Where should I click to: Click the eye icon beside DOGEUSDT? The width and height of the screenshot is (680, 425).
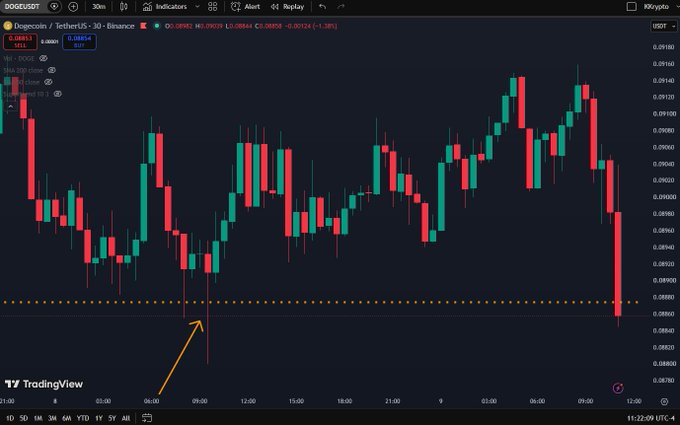coord(54,7)
